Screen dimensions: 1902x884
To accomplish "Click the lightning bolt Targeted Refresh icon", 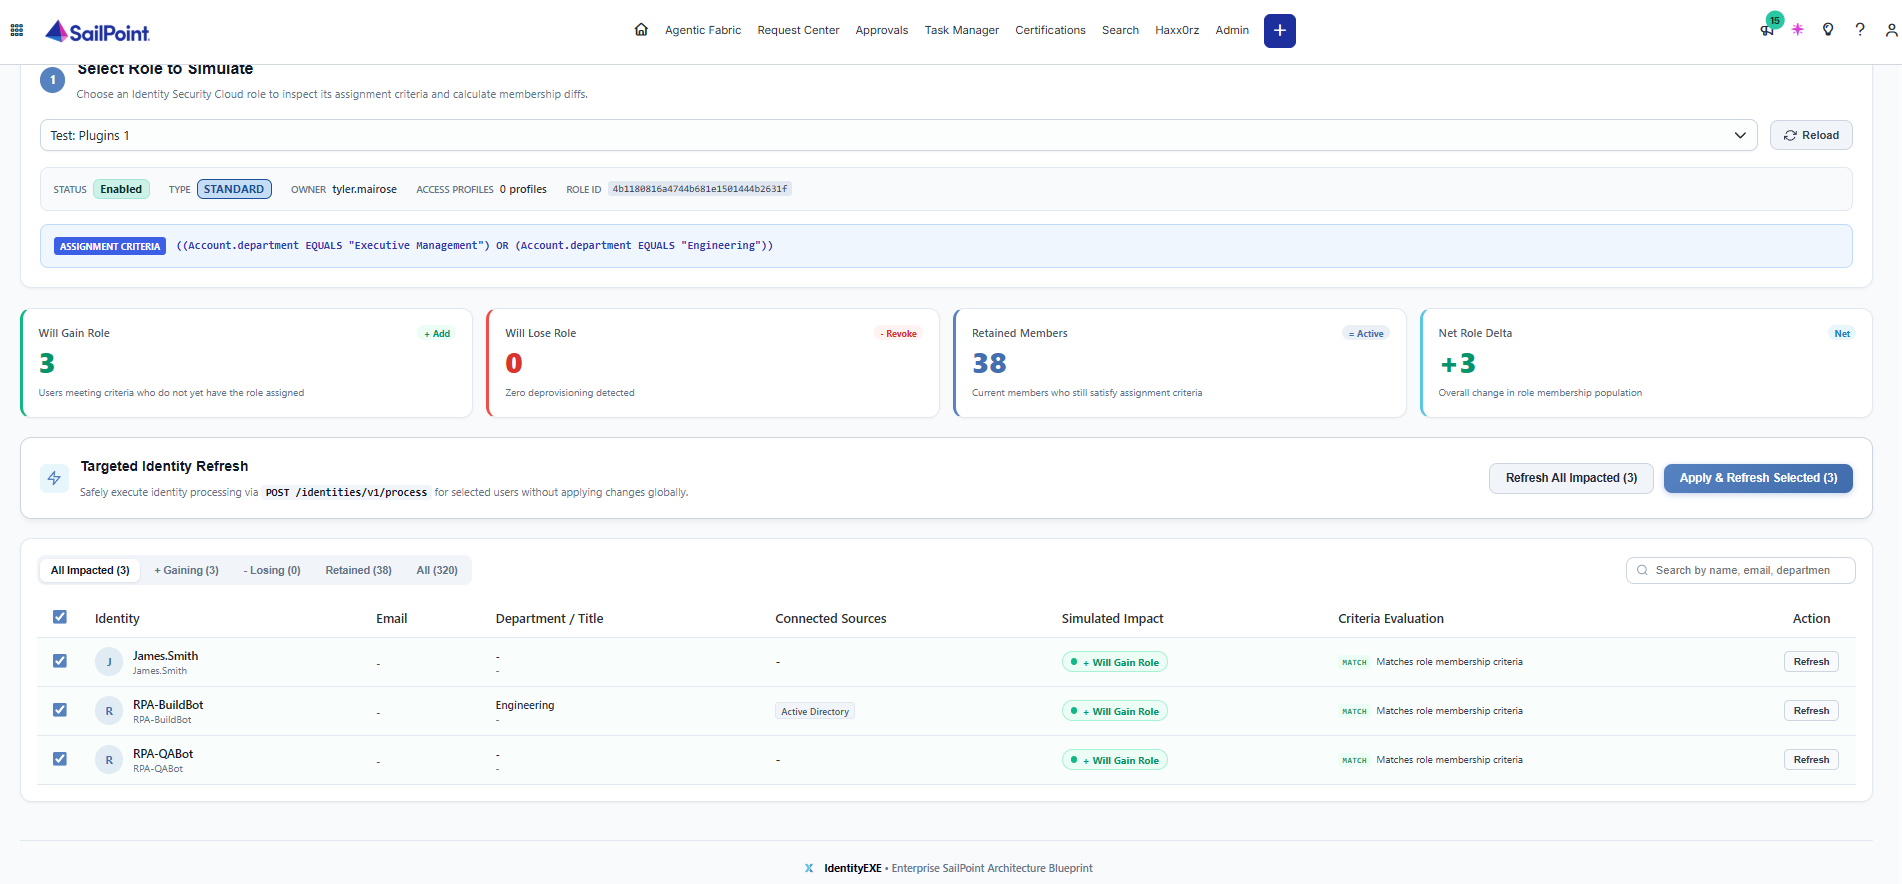I will coord(54,478).
